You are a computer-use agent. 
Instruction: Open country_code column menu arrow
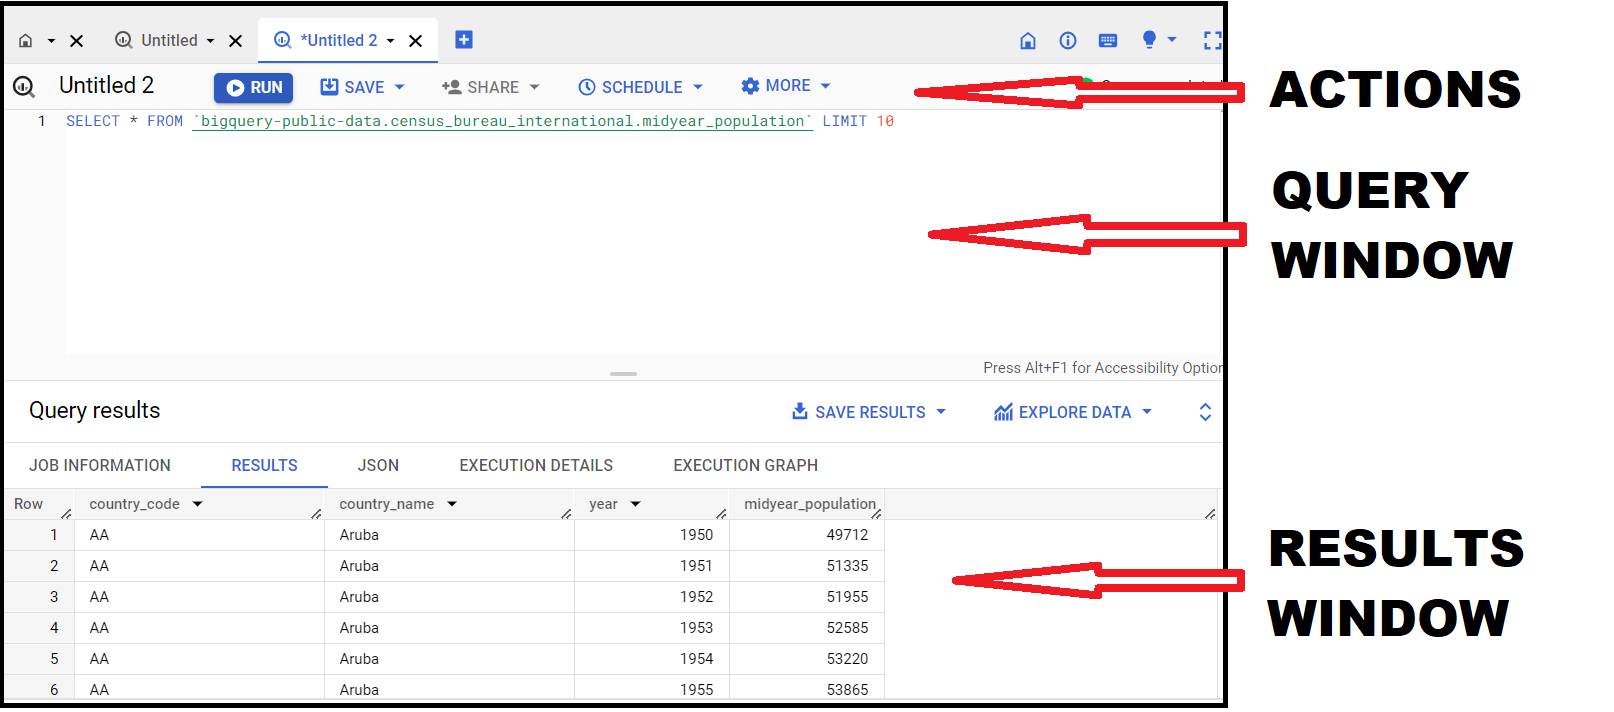[198, 504]
